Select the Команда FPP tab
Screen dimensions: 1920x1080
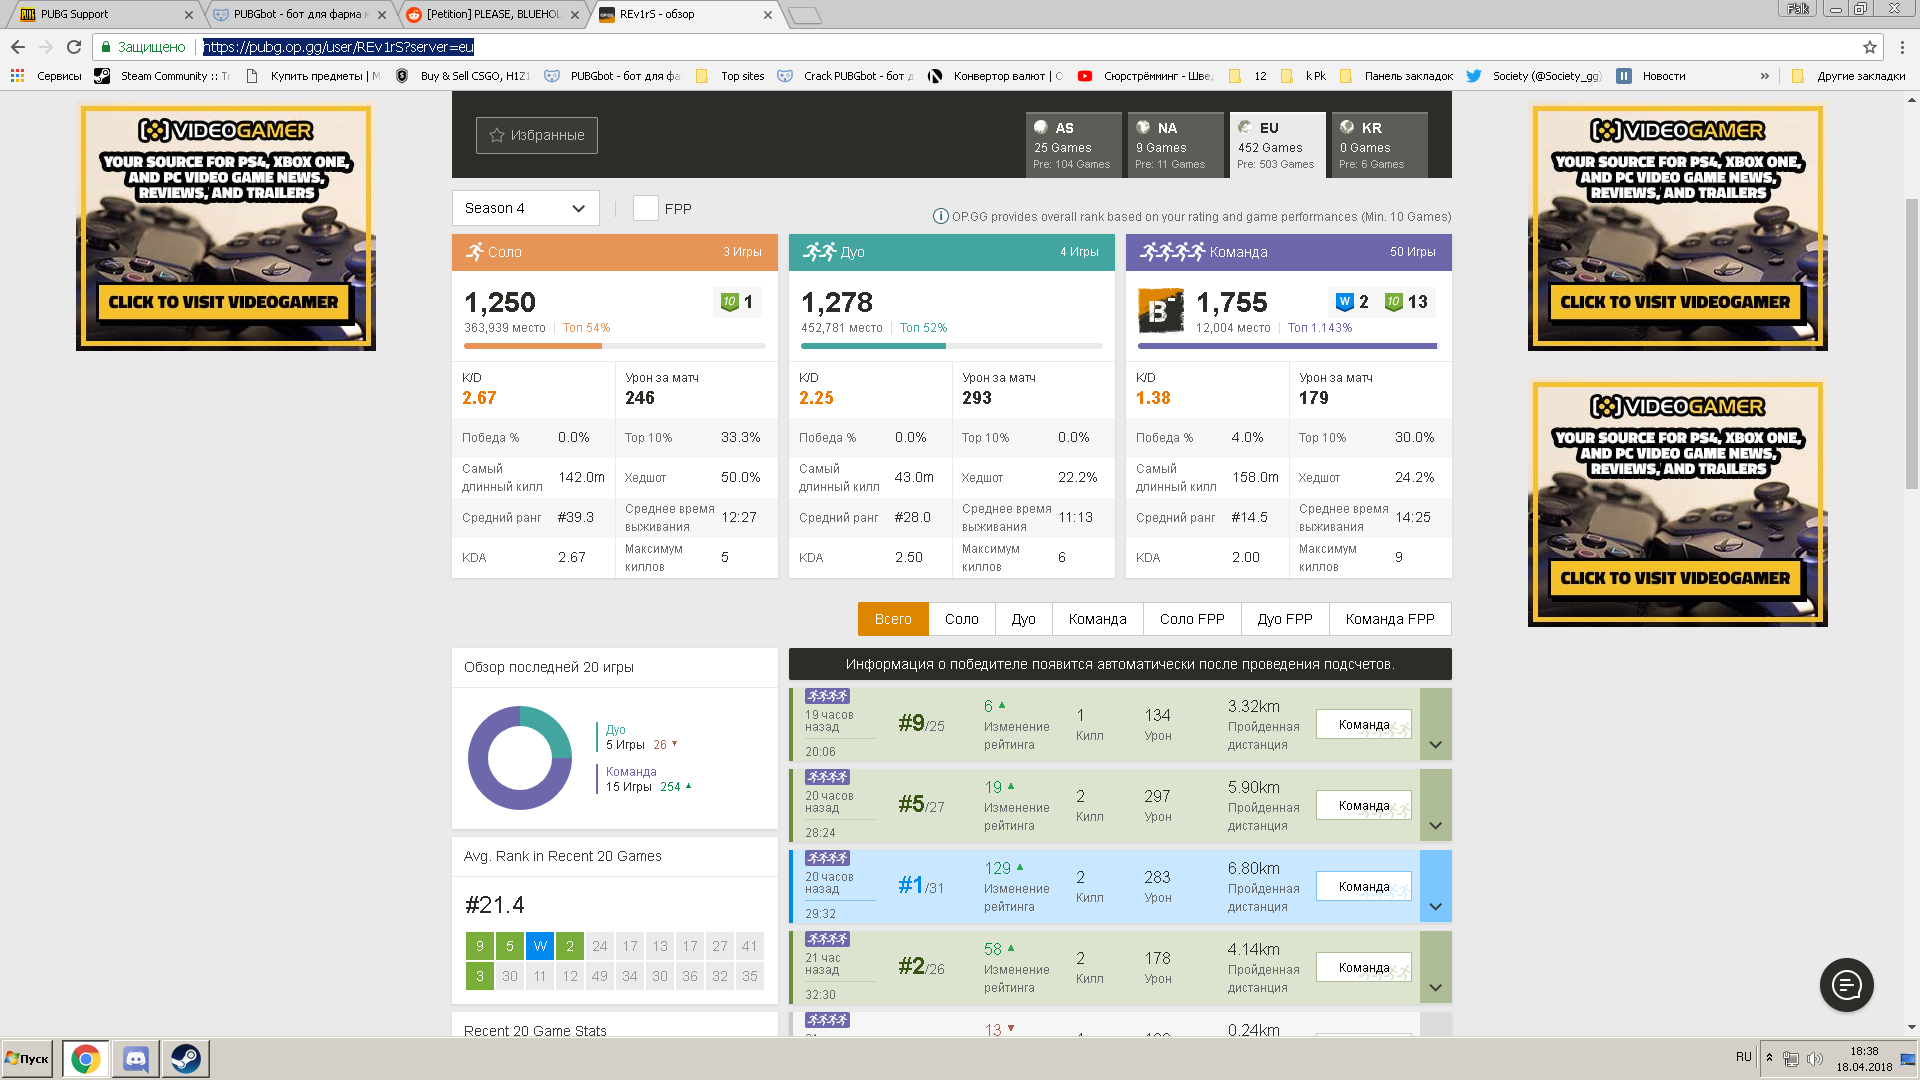click(1390, 619)
